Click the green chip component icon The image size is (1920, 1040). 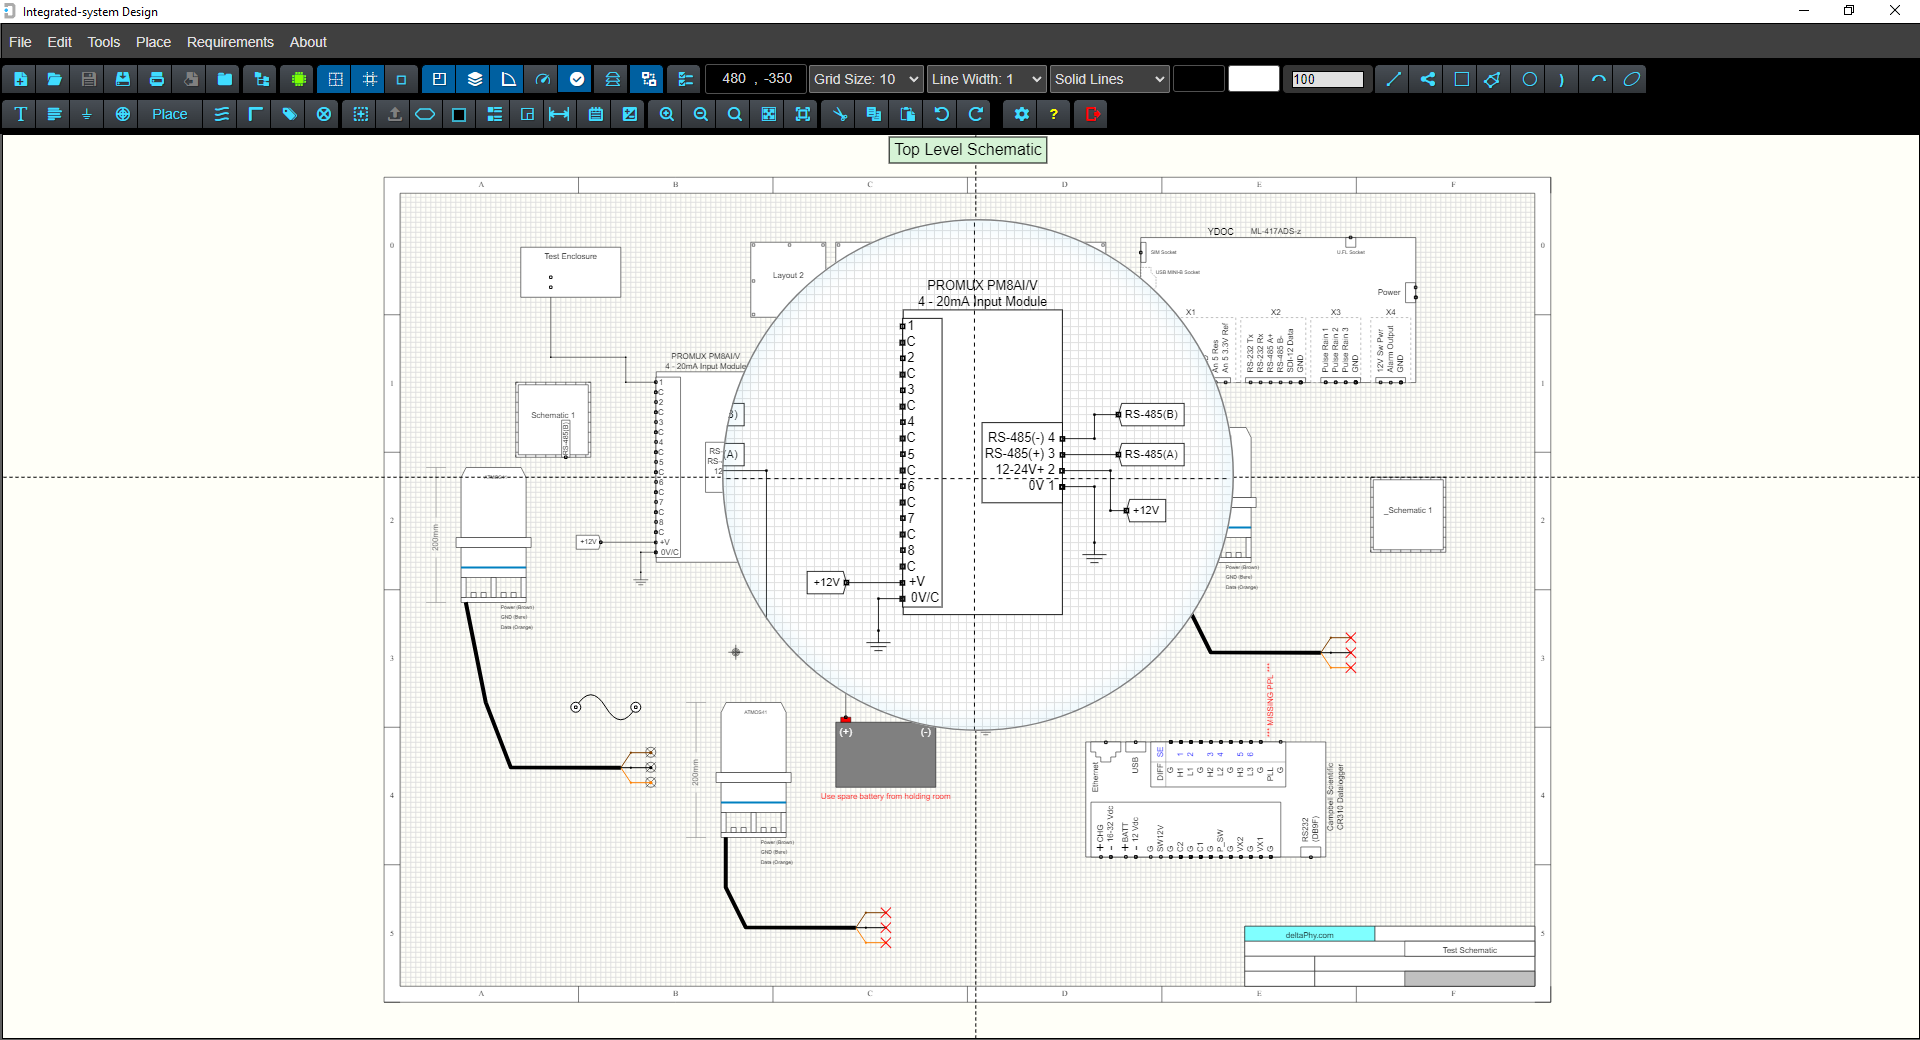298,79
